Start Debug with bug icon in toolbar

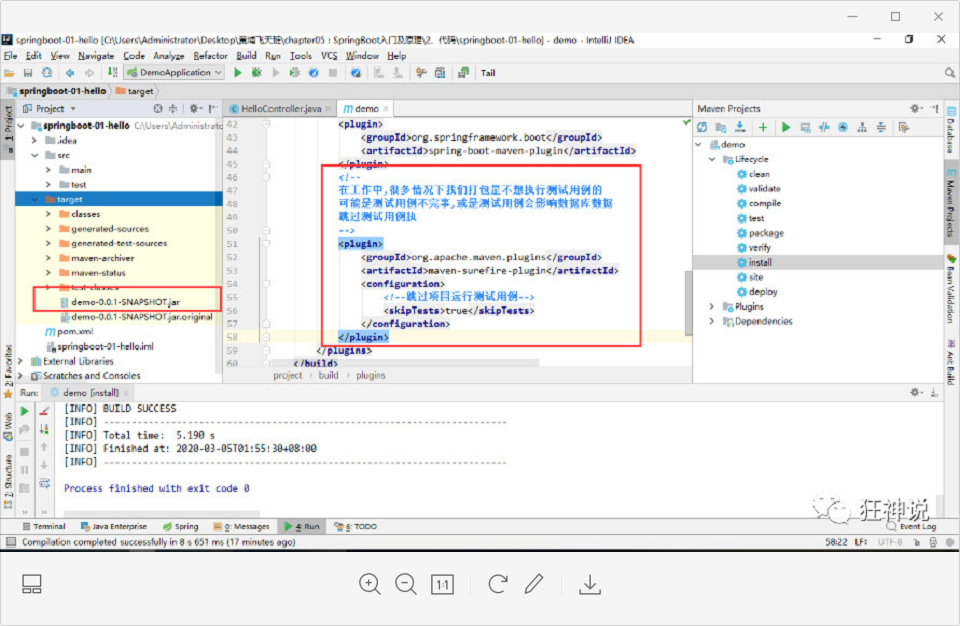257,73
